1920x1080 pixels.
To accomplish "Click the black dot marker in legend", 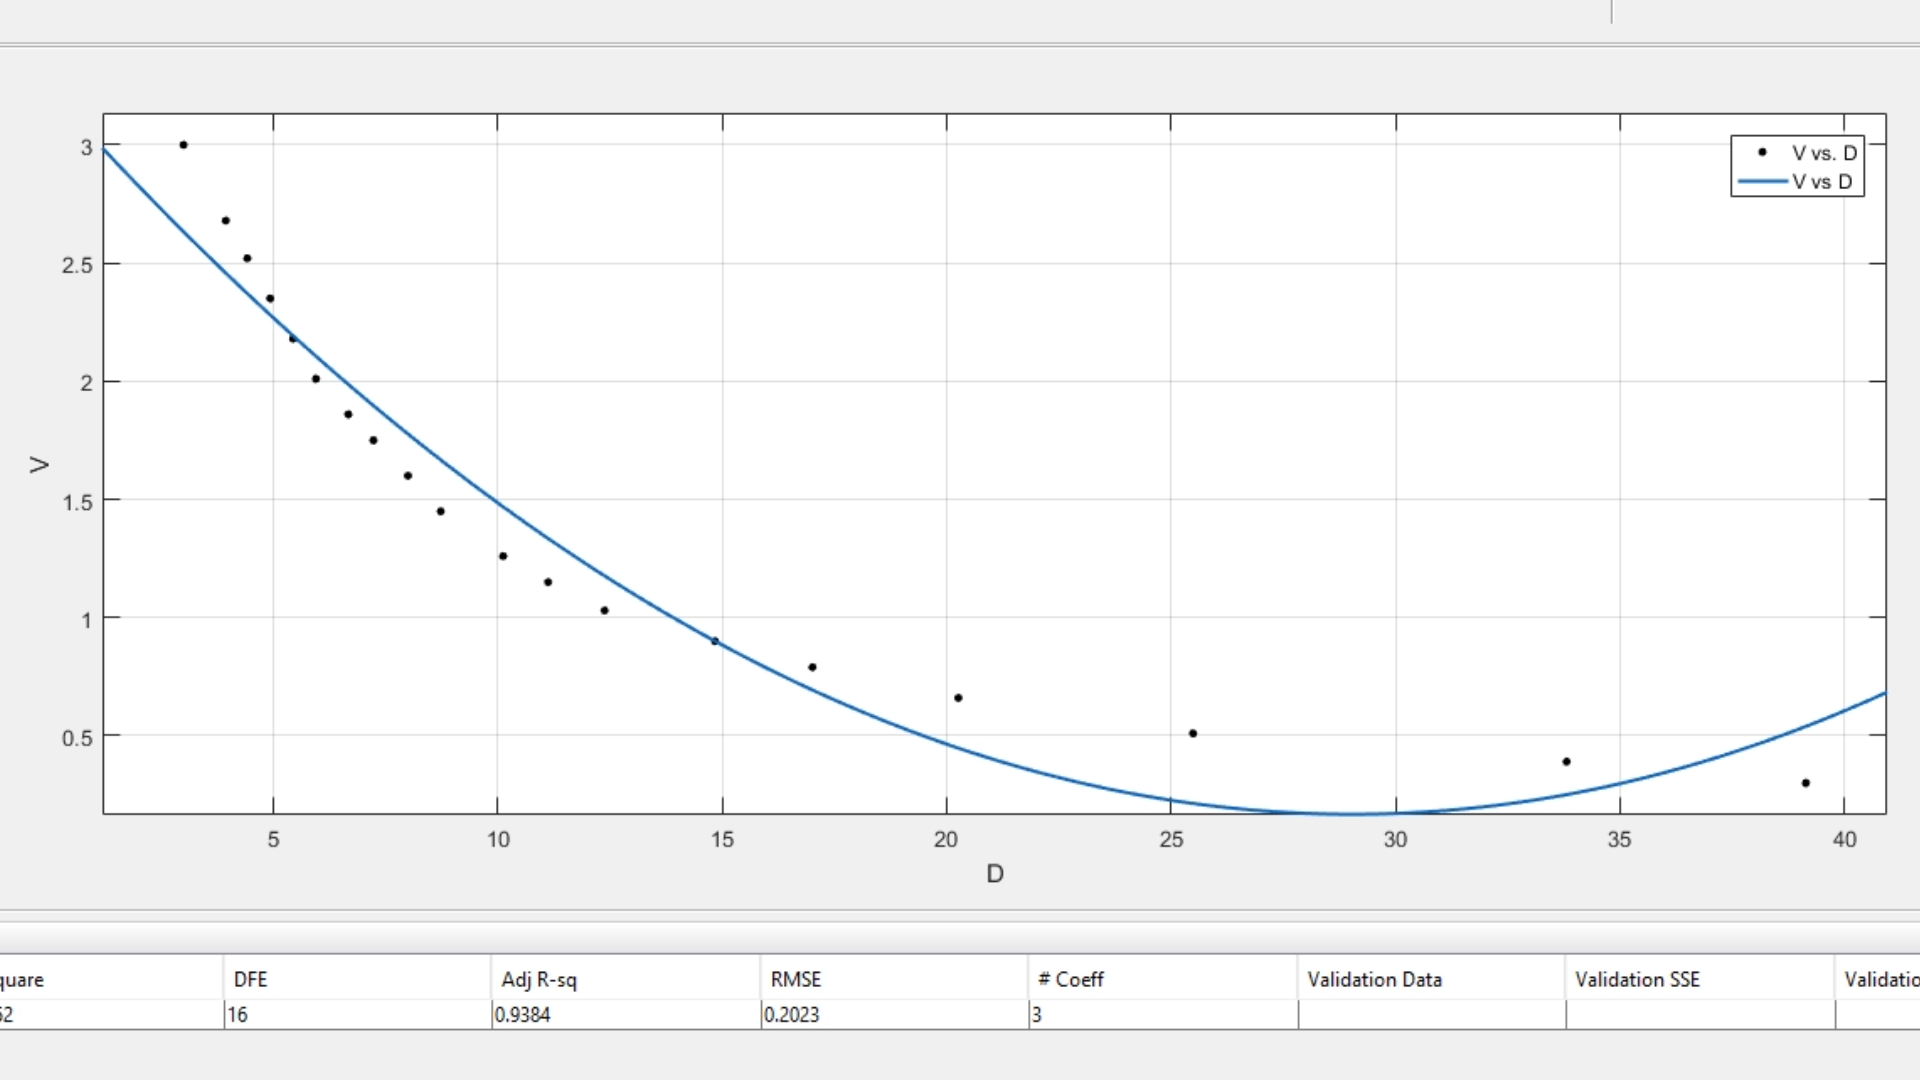I will pyautogui.click(x=1762, y=152).
